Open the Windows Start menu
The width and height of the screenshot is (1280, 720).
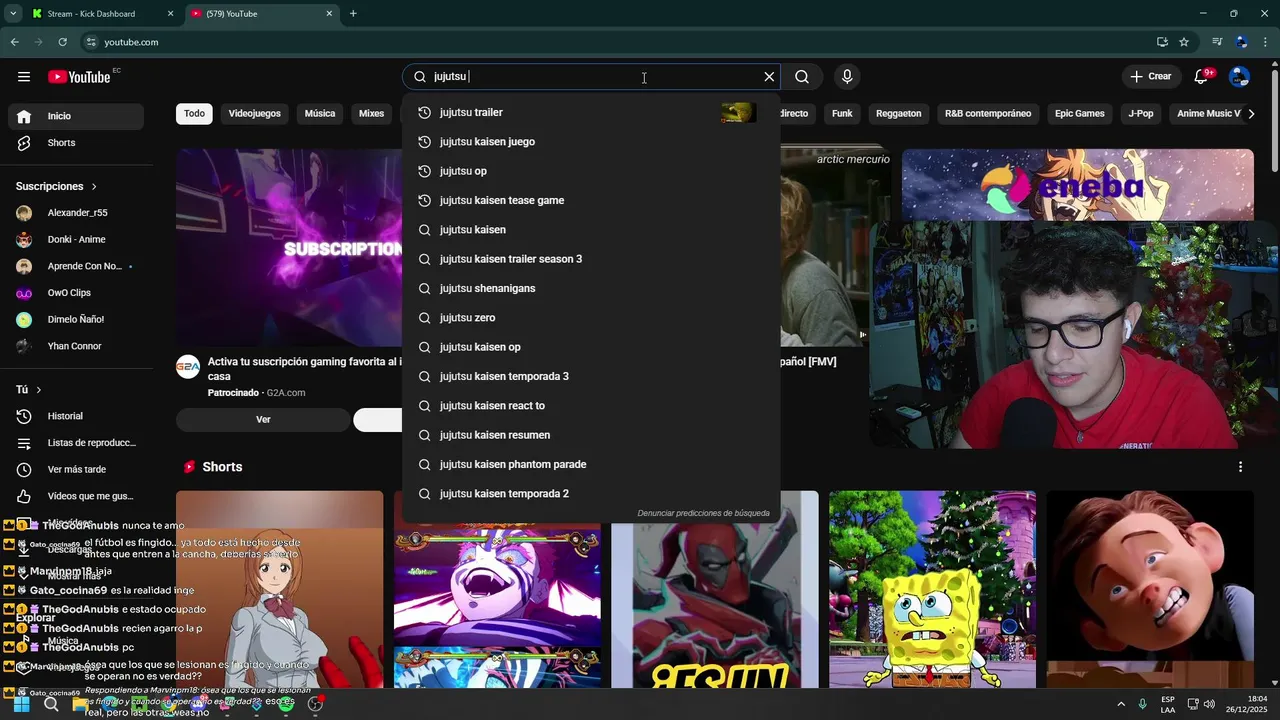point(21,704)
